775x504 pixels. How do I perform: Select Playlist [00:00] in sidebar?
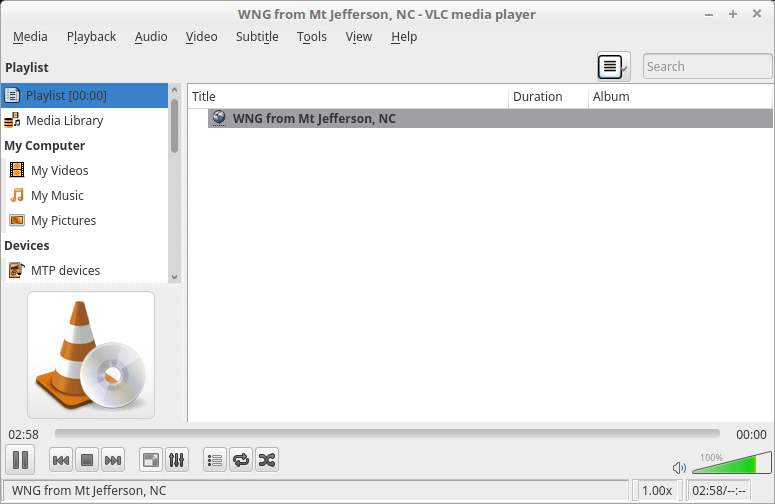click(85, 95)
